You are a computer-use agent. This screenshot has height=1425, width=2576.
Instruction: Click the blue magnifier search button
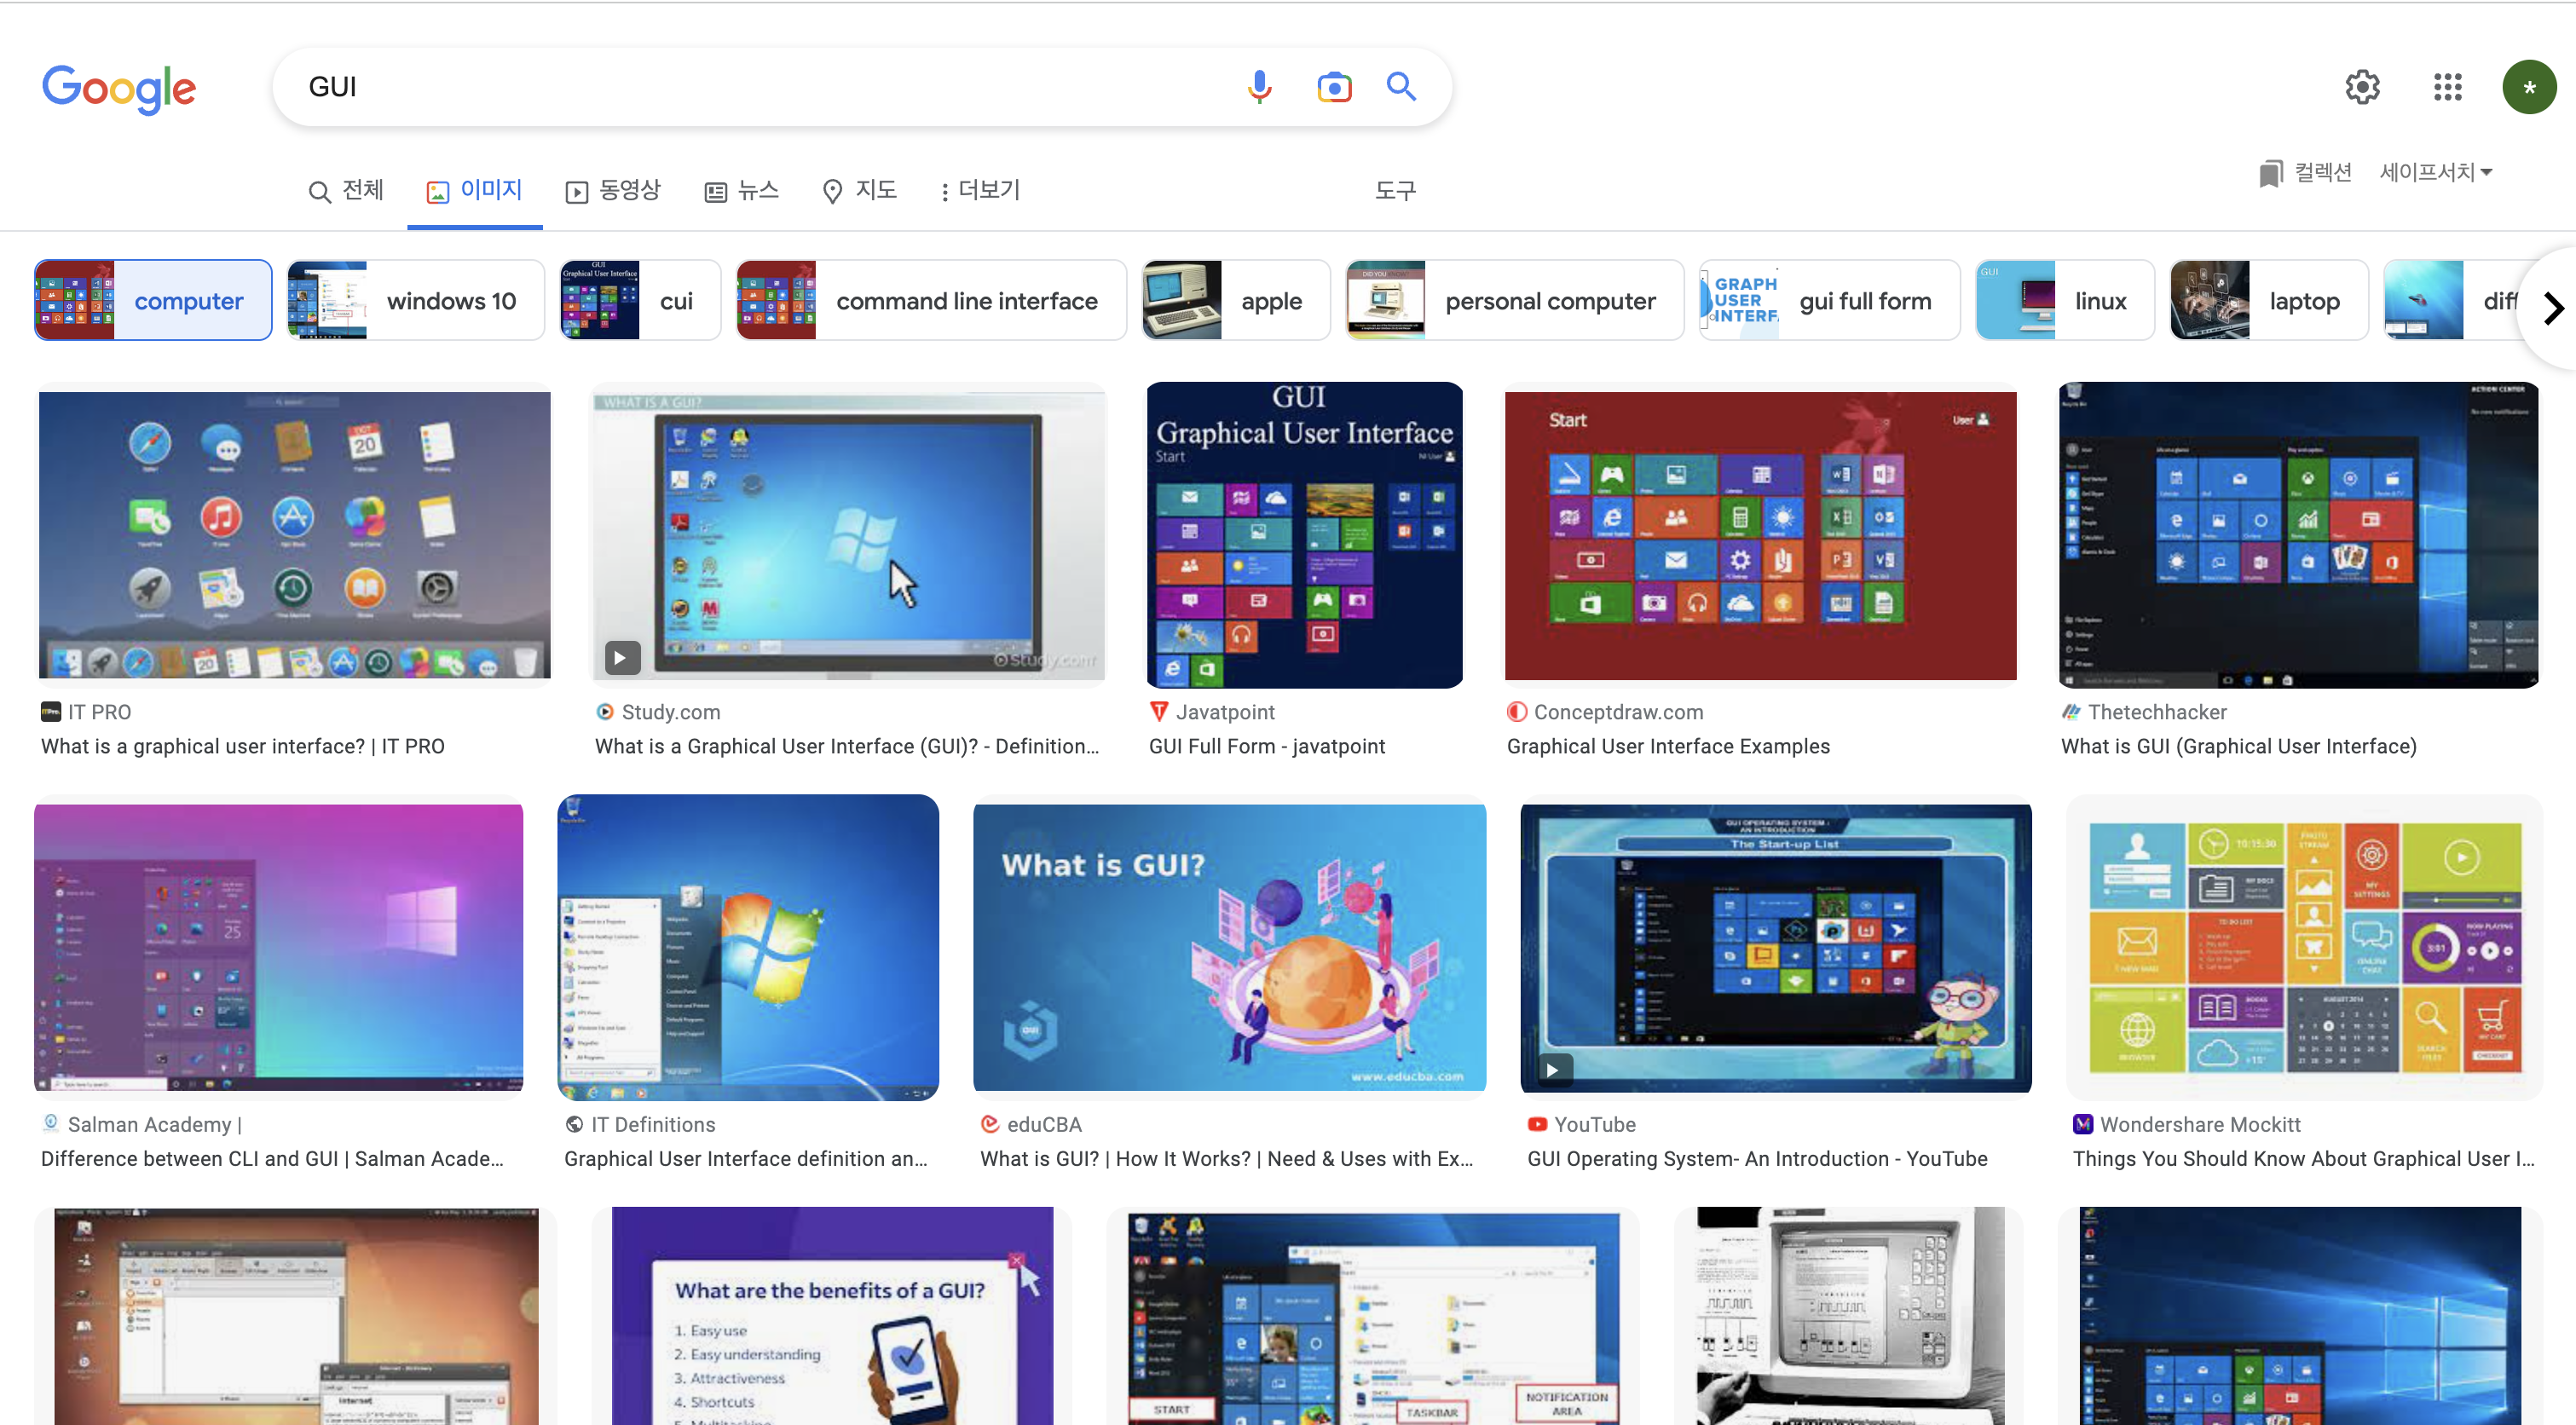pos(1401,87)
